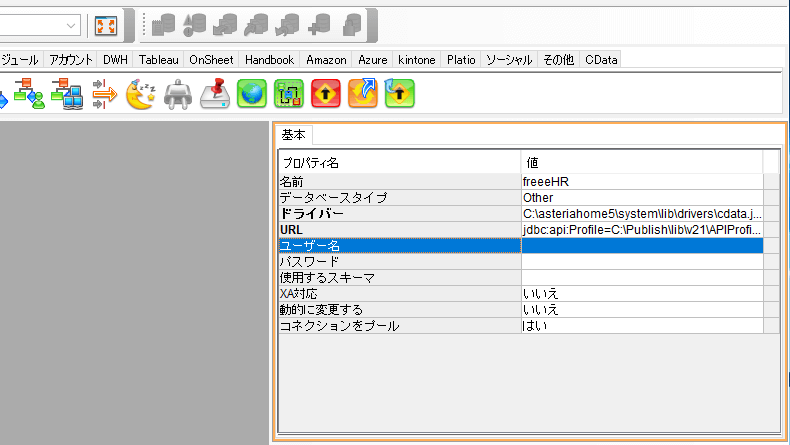Click the XA対応 value いいえ
The image size is (790, 445).
pos(642,294)
